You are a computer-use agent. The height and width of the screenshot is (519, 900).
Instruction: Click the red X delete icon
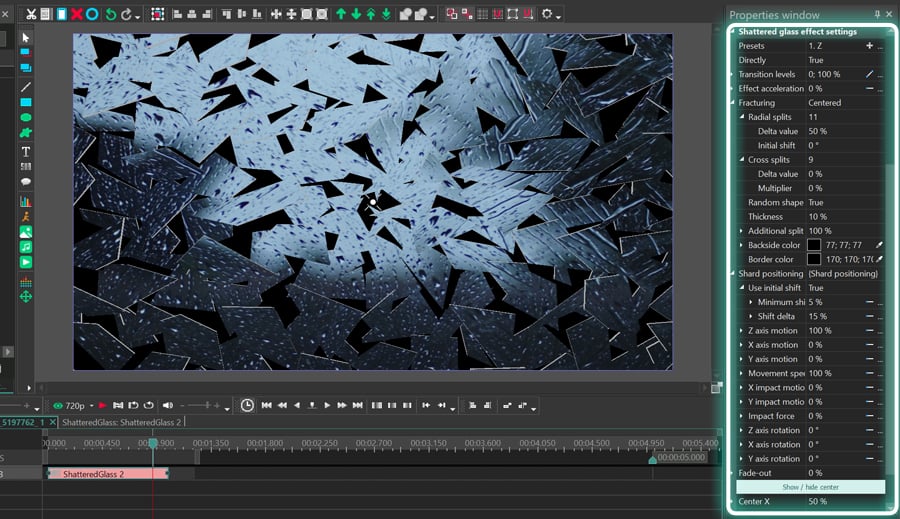[77, 14]
